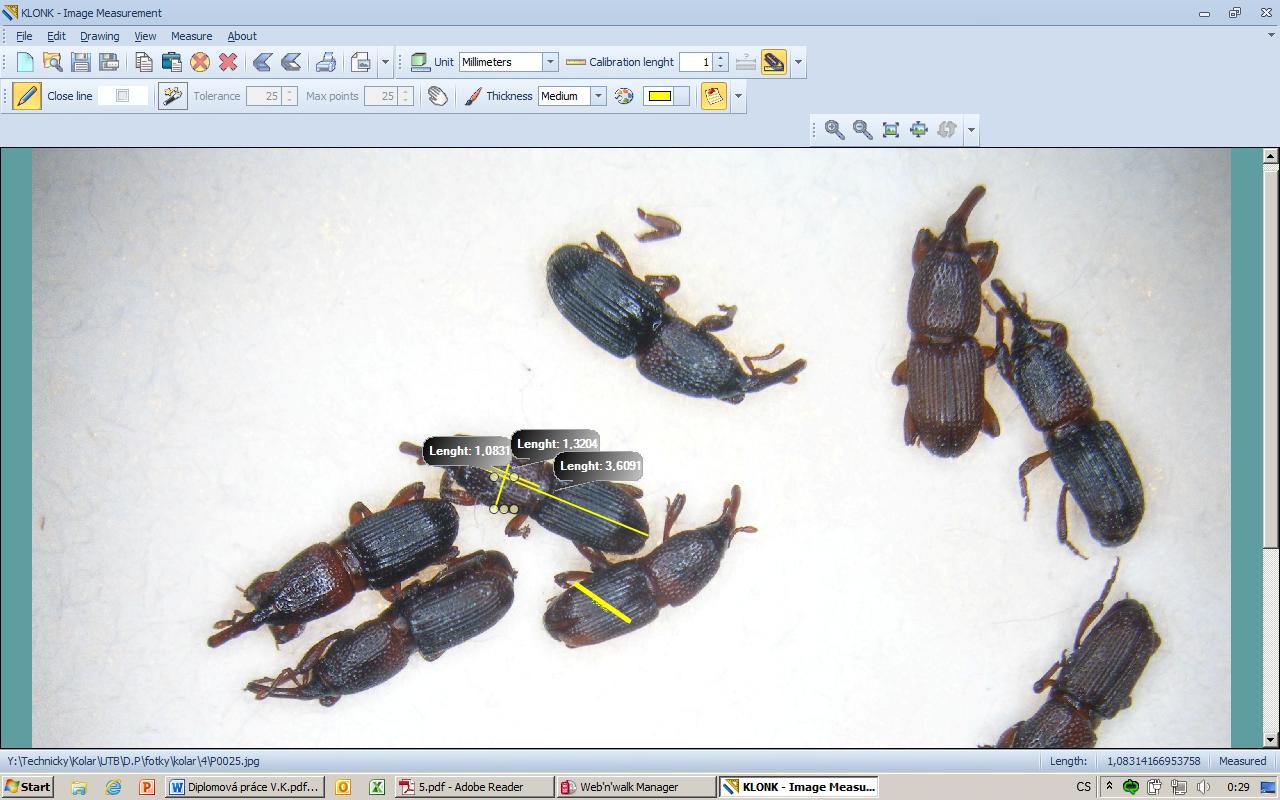The height and width of the screenshot is (800, 1280).
Task: Open the Thickness Medium dropdown
Action: pos(598,96)
